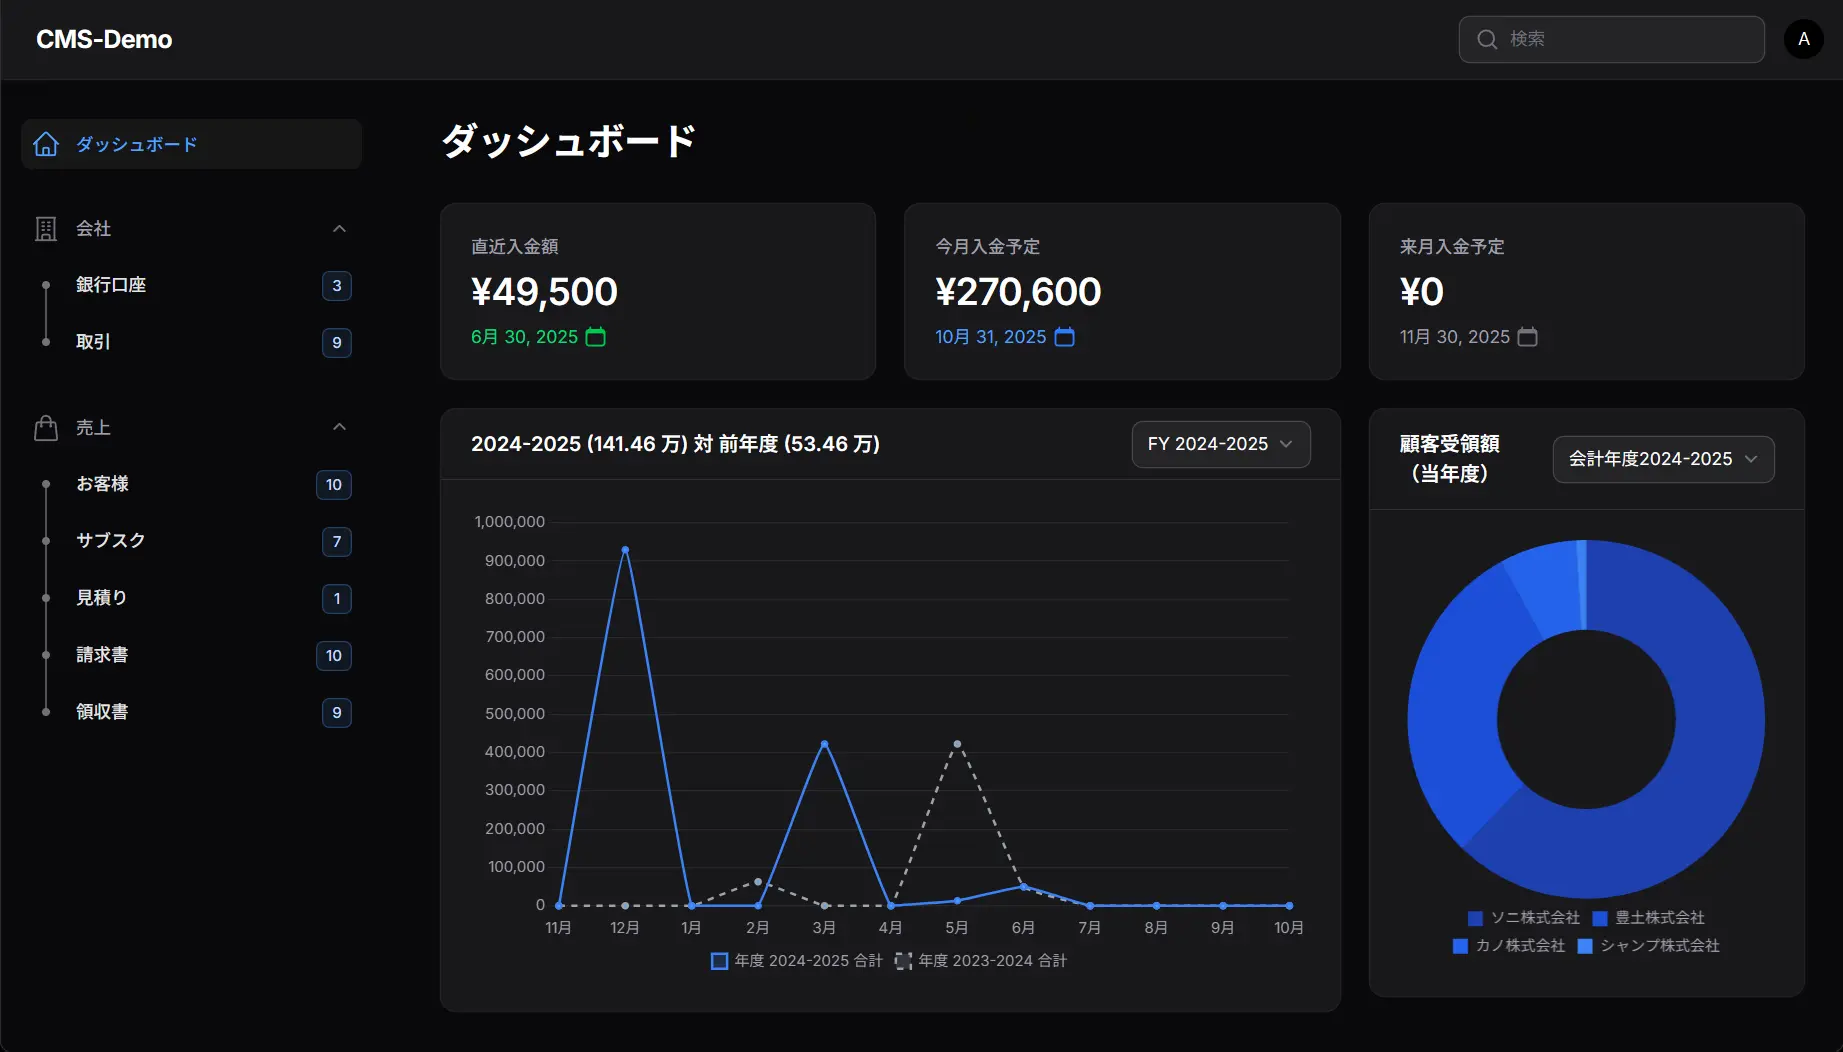Toggle the 年度 2023-2024 合計 legend series
The image size is (1843, 1052).
click(x=981, y=961)
